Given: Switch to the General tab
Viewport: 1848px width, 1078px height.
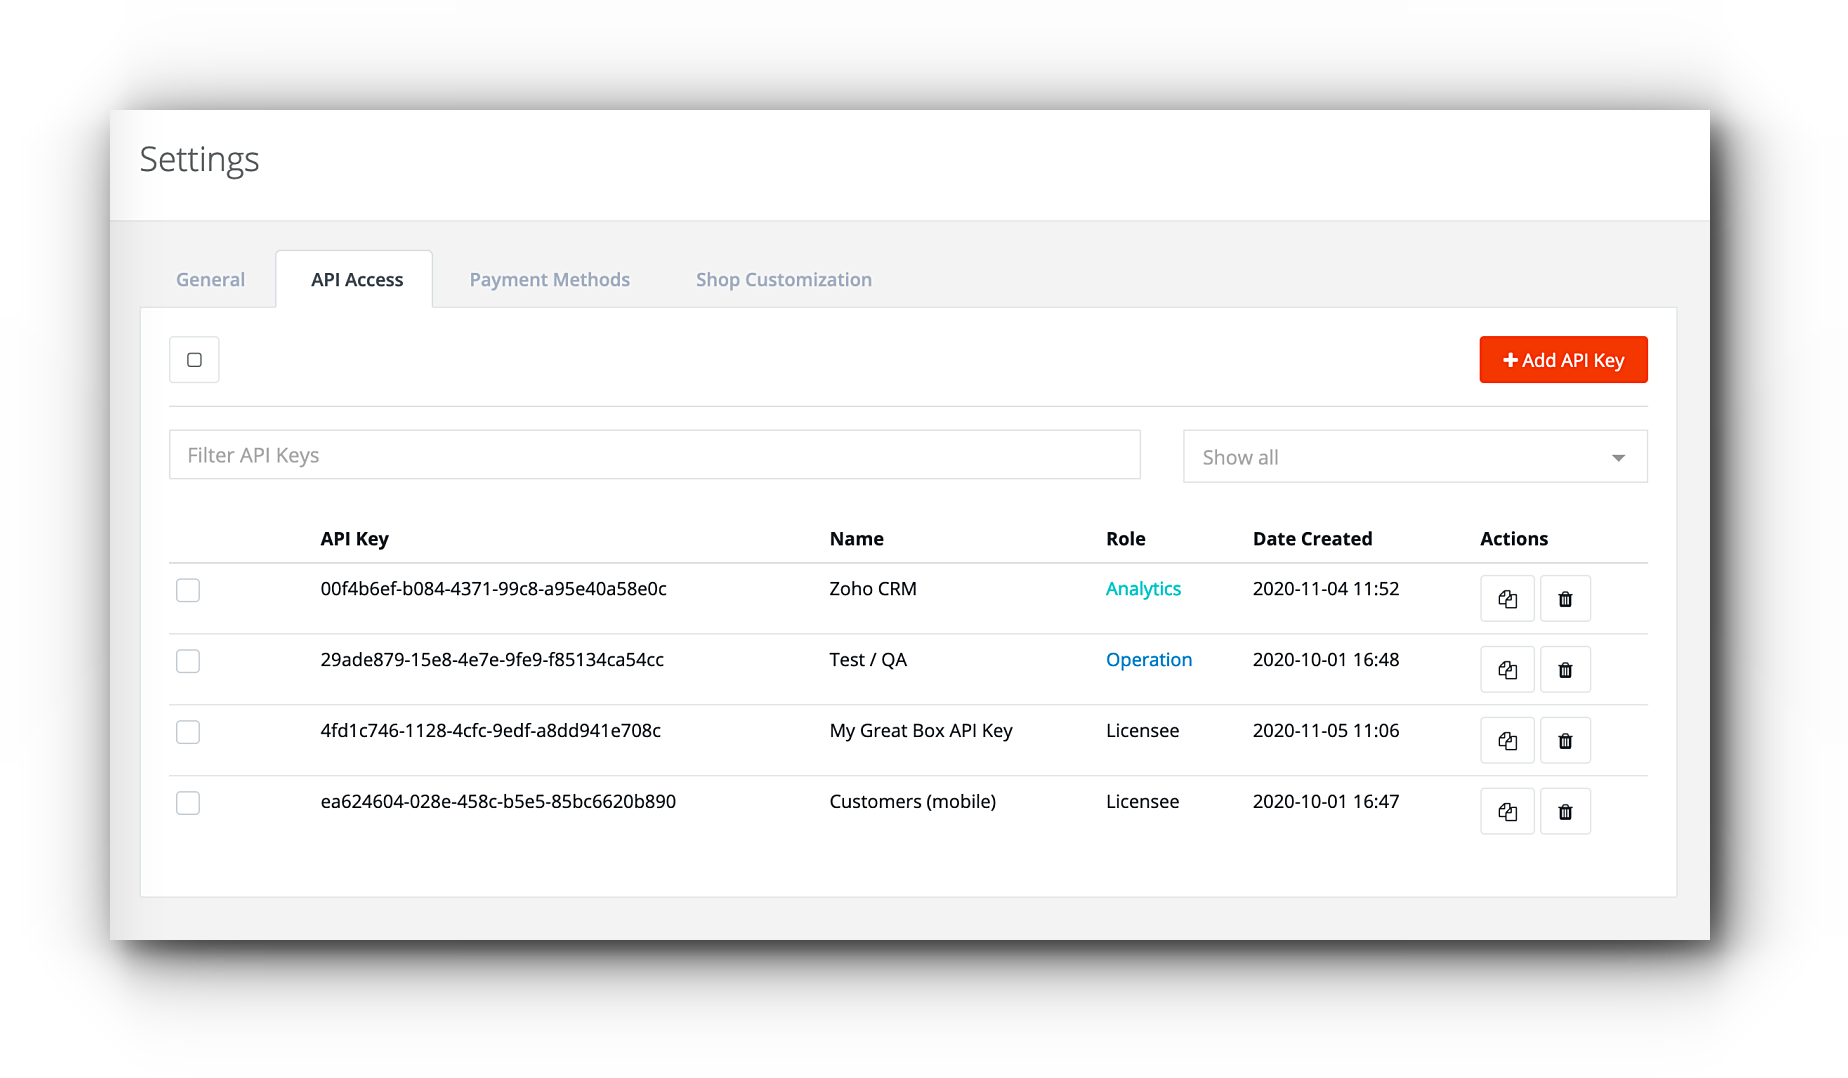Looking at the screenshot, I should 210,280.
